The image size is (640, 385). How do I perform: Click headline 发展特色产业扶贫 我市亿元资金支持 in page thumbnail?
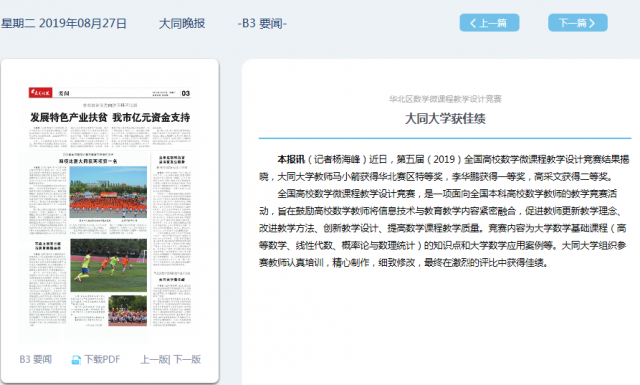110,117
